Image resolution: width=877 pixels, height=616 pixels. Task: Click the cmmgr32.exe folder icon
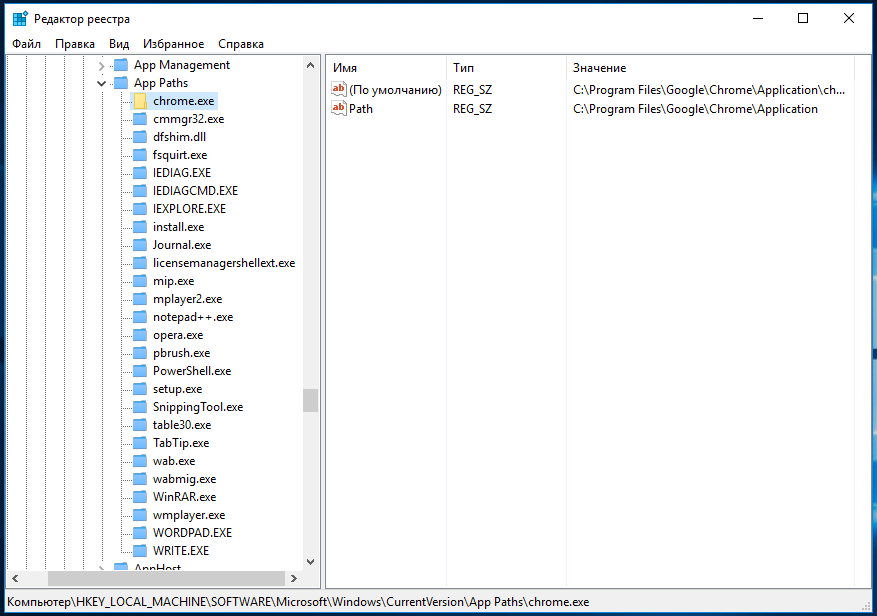point(140,119)
